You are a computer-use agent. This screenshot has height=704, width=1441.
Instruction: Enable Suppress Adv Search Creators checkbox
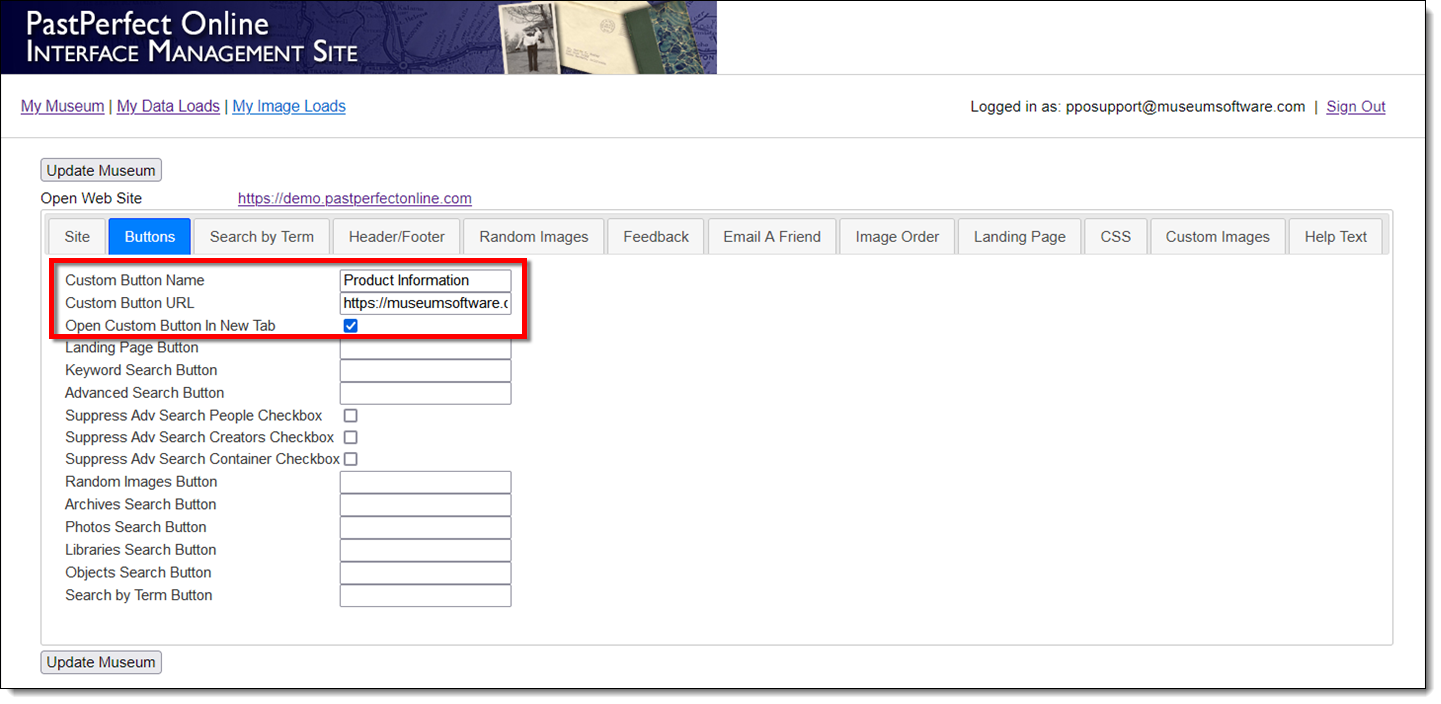[350, 437]
